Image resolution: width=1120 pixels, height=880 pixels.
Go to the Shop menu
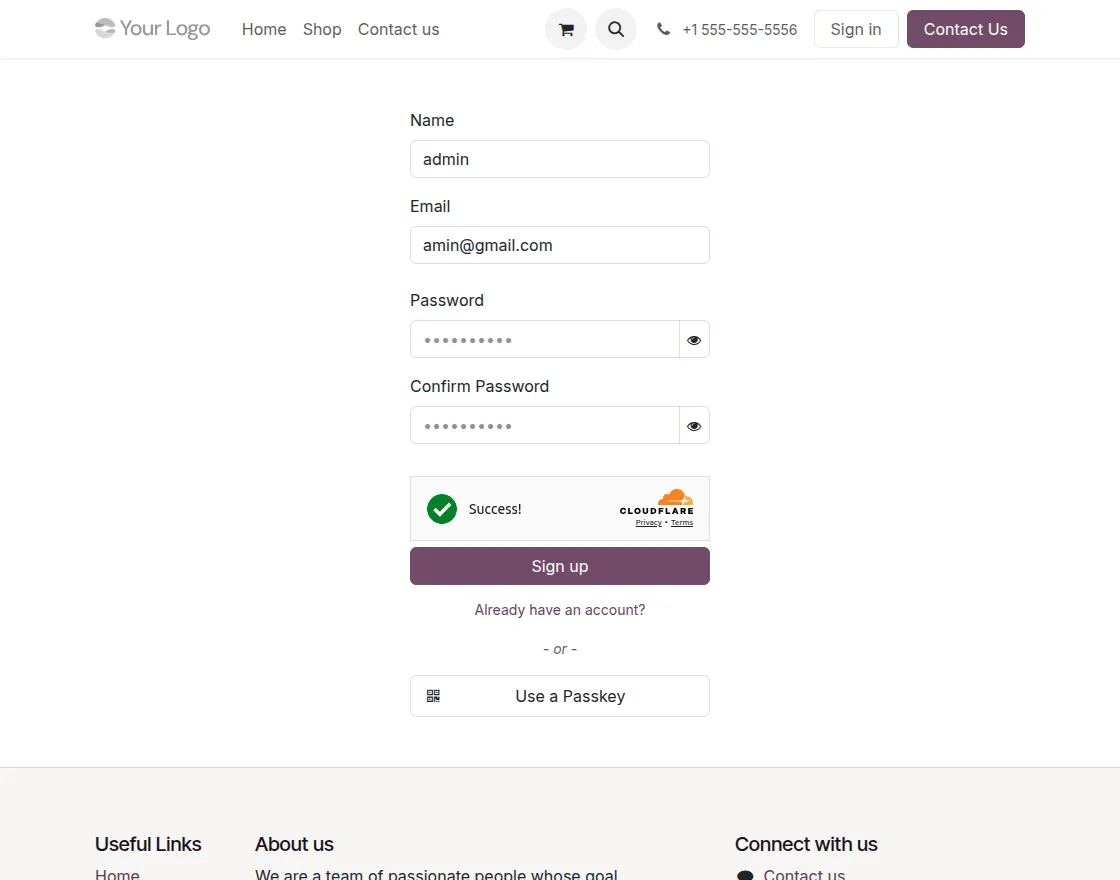tap(322, 30)
